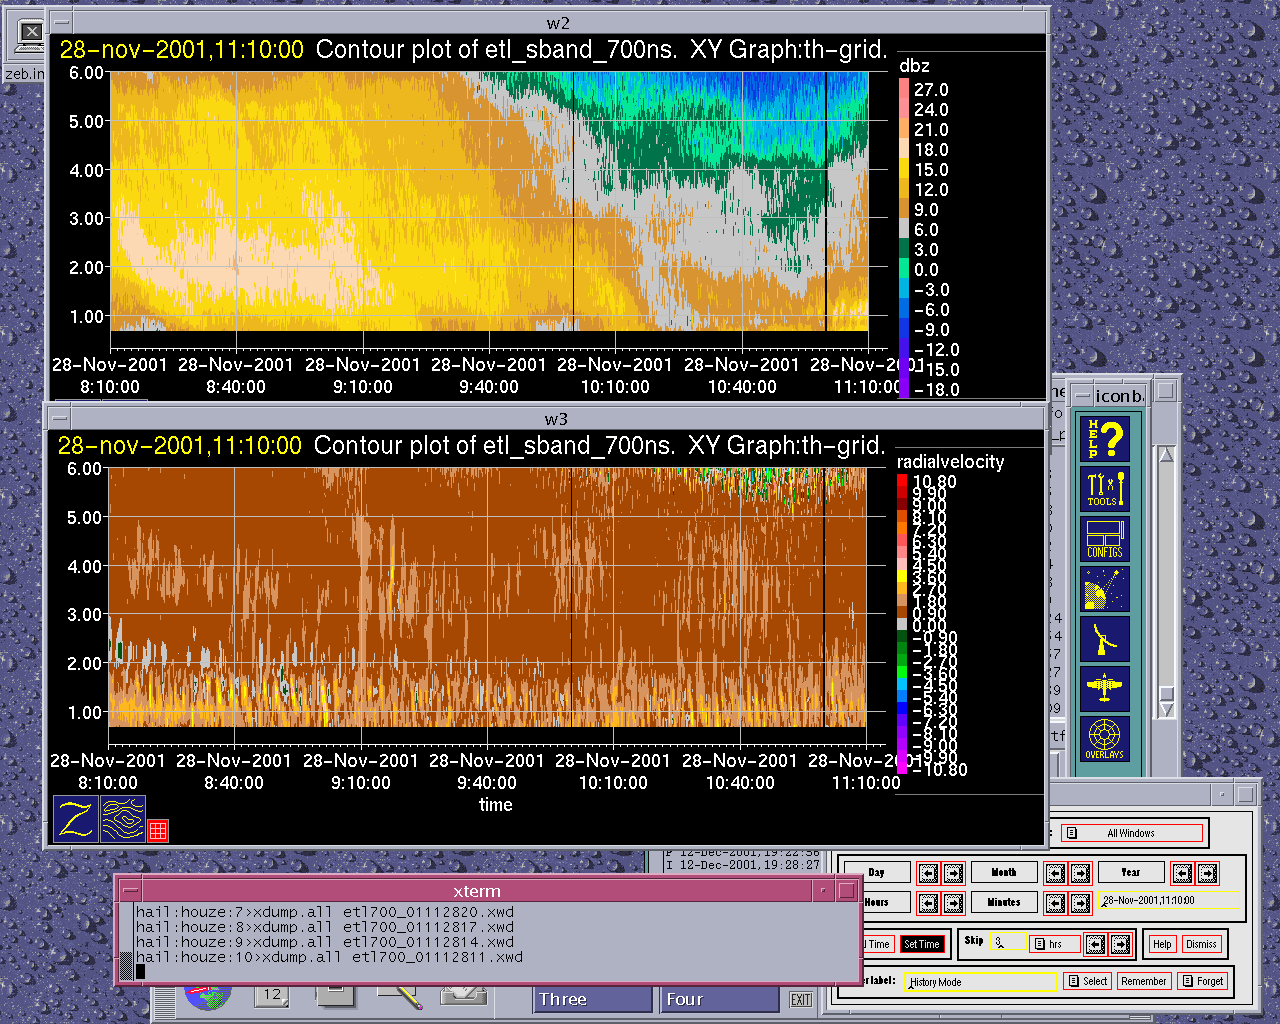Click the History Mode label field

pos(979,982)
